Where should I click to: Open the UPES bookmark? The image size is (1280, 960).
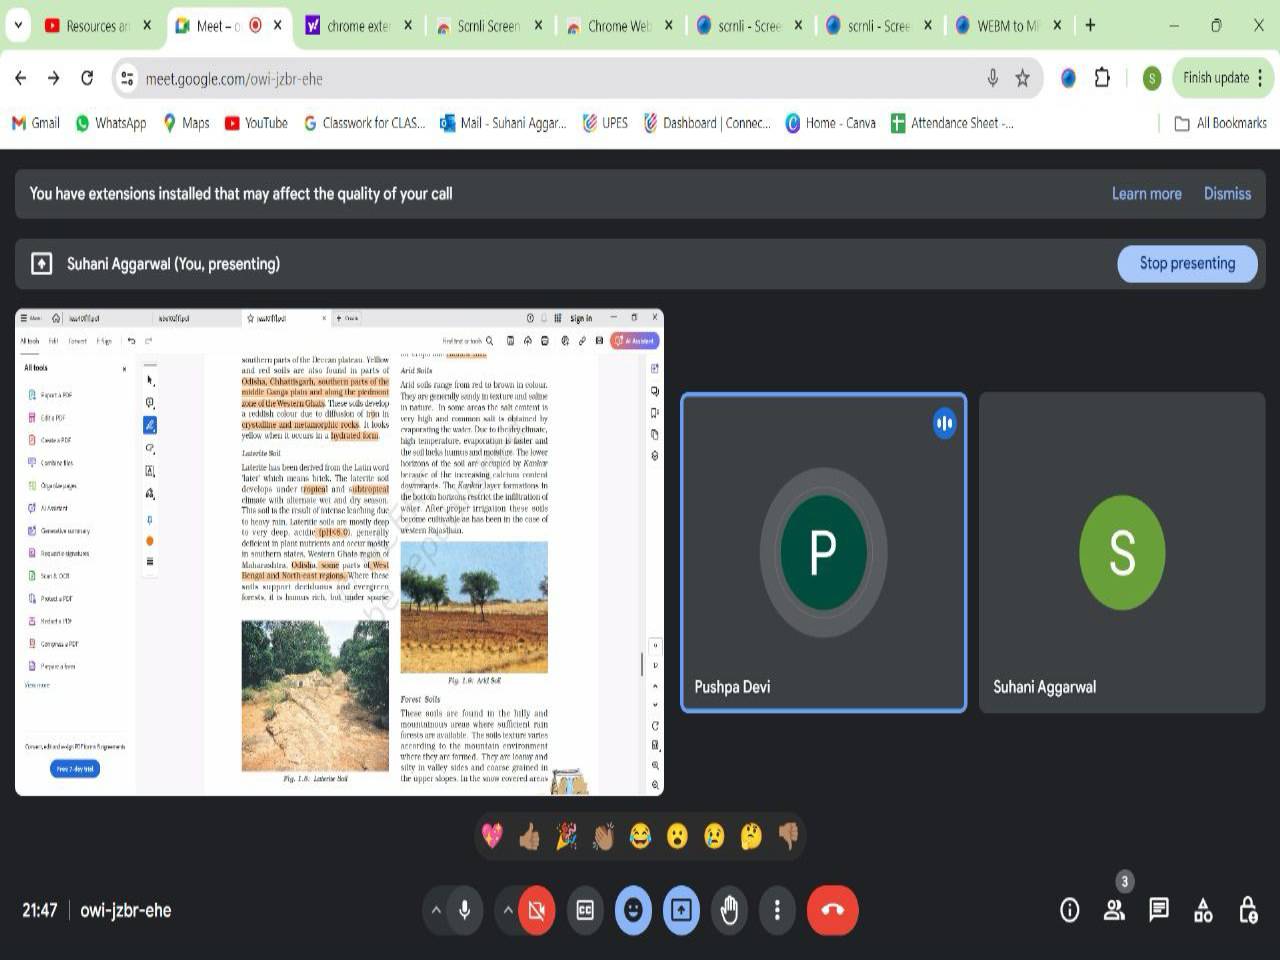606,123
